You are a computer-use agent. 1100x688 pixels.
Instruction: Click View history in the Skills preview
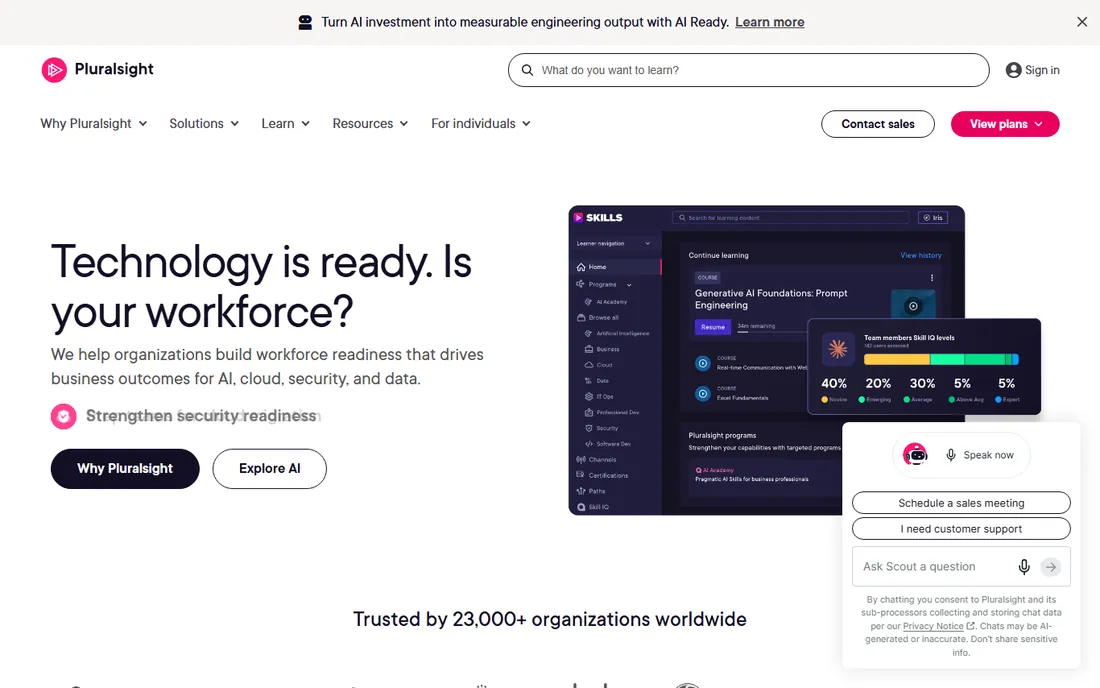[x=920, y=255]
